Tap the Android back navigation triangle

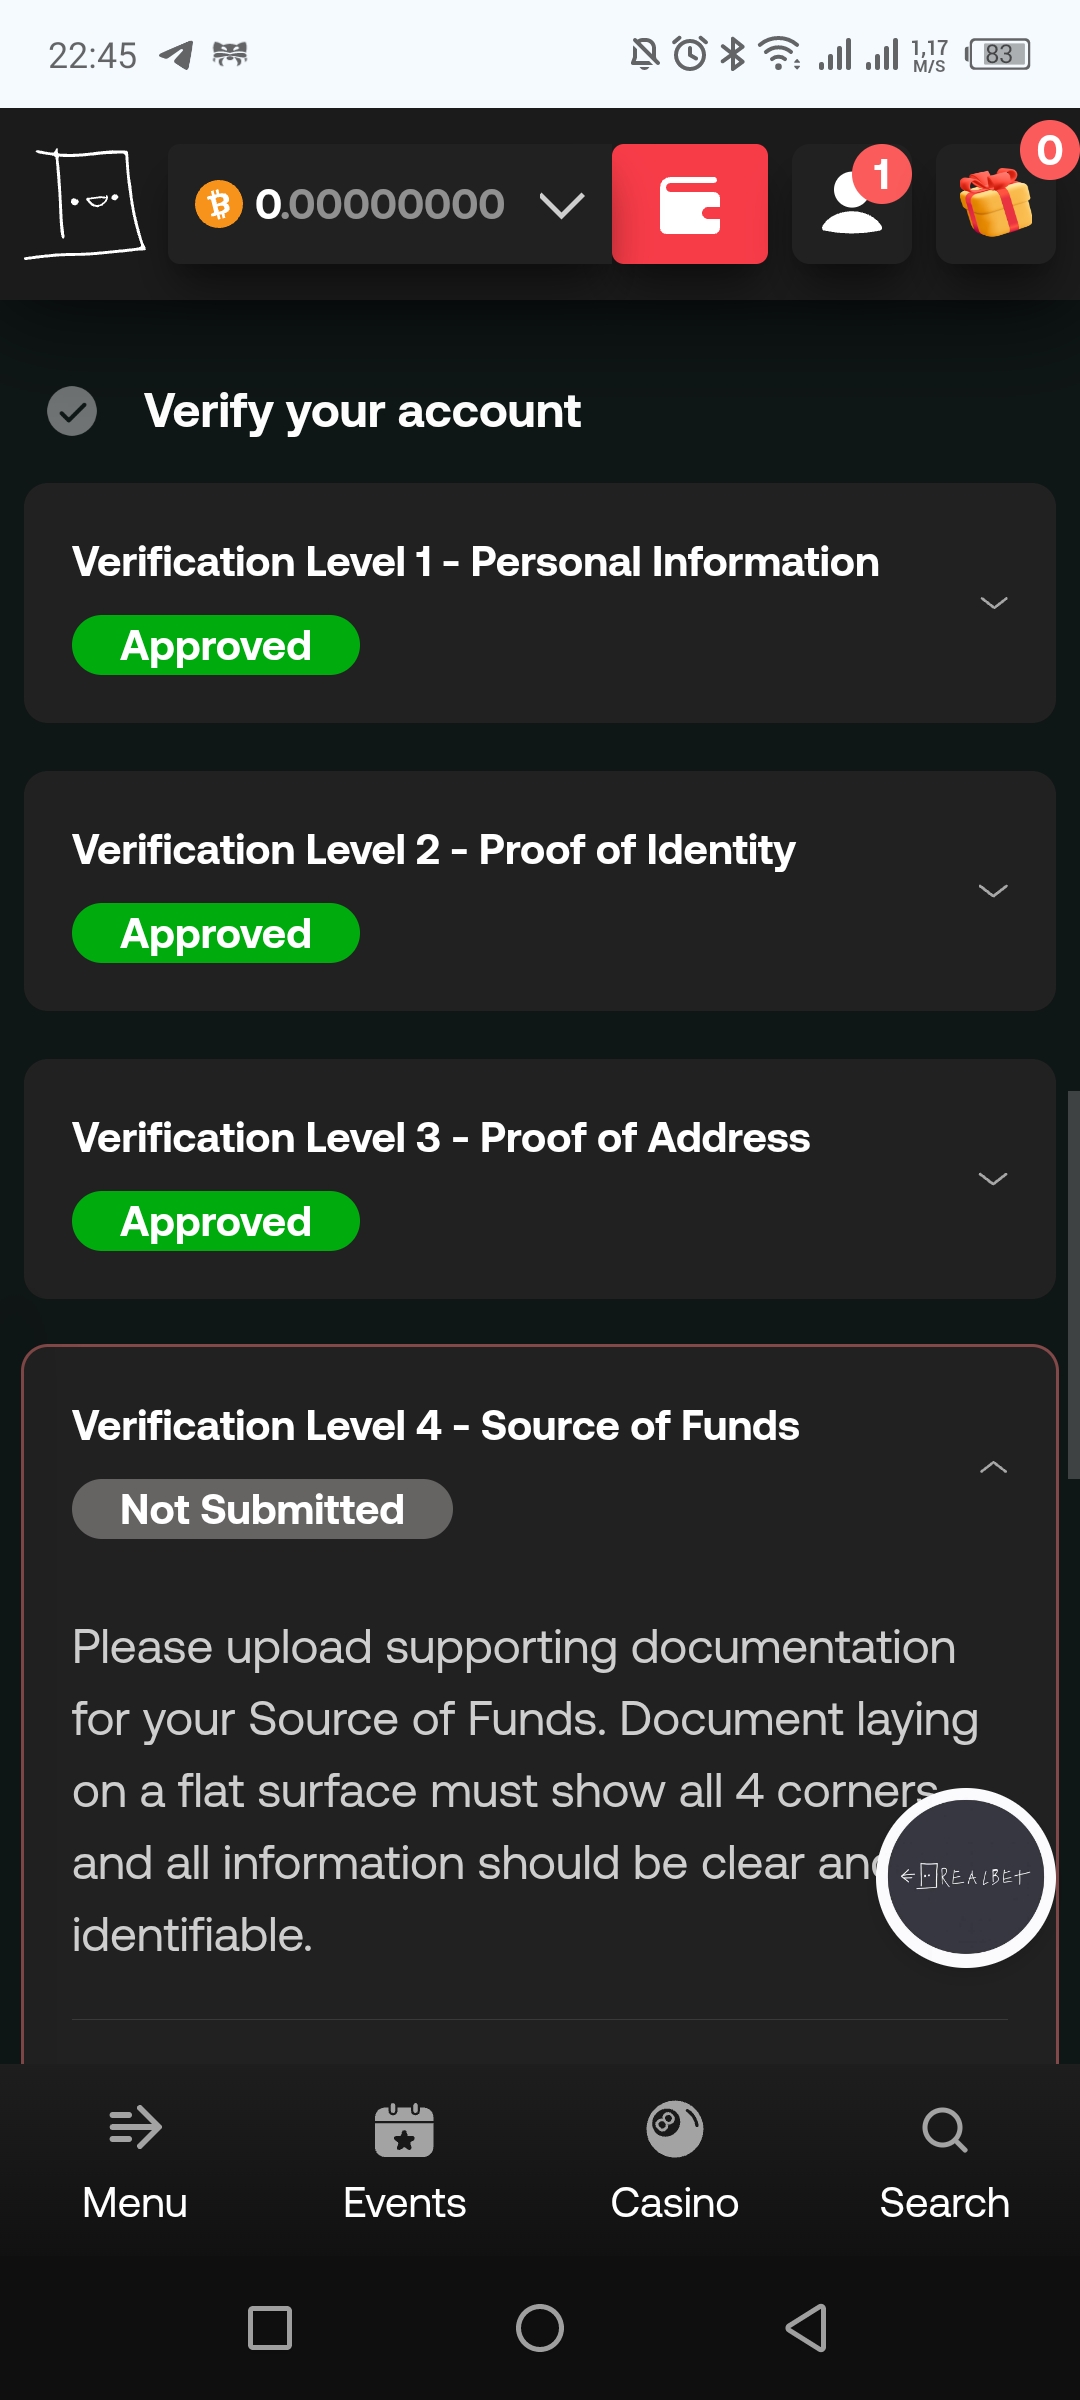(806, 2328)
